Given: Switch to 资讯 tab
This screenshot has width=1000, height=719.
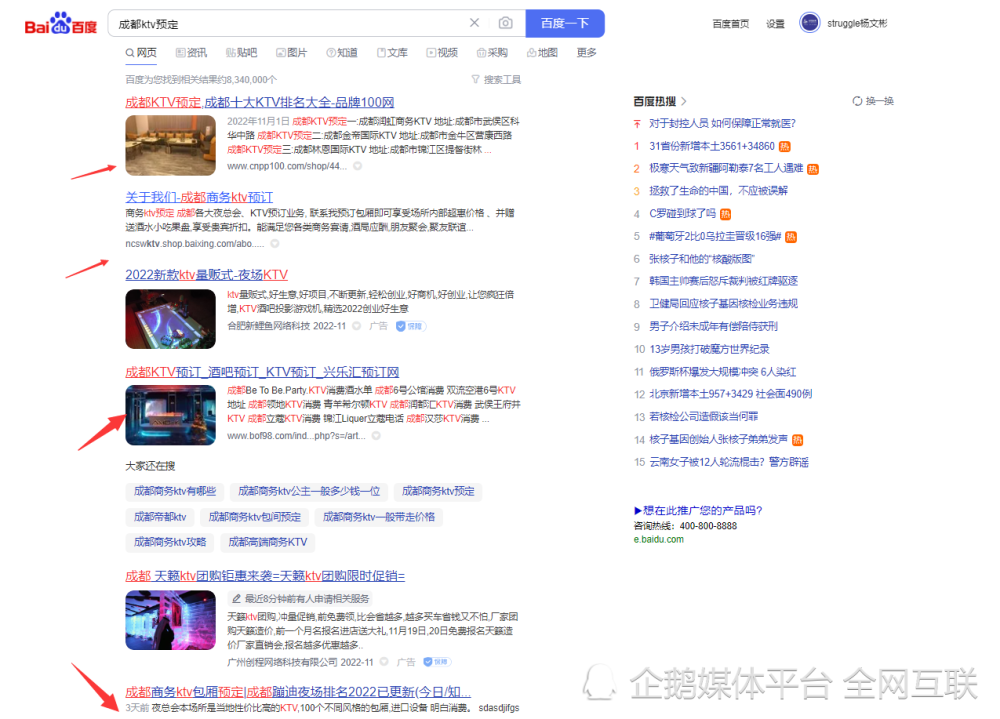Looking at the screenshot, I should click(x=191, y=52).
